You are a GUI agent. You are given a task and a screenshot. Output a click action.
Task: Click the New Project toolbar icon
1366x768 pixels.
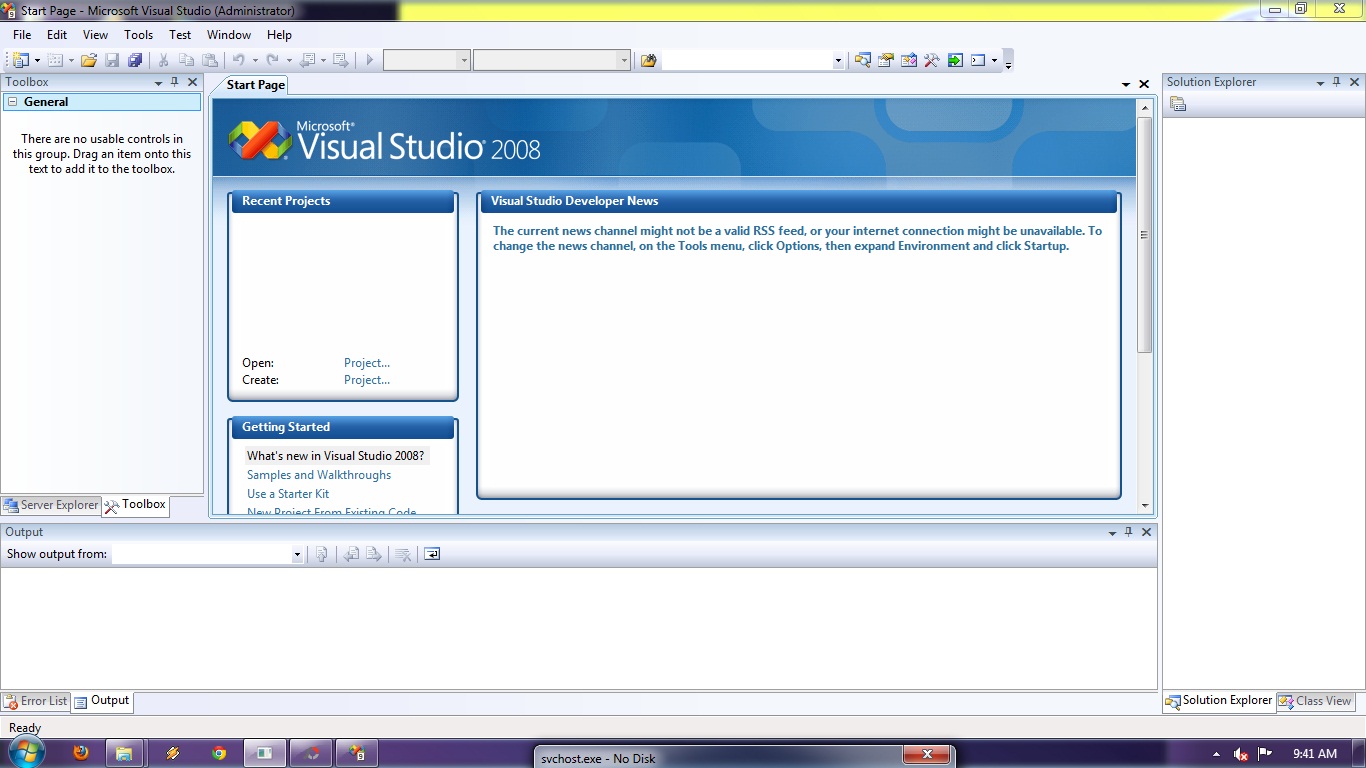coord(19,60)
